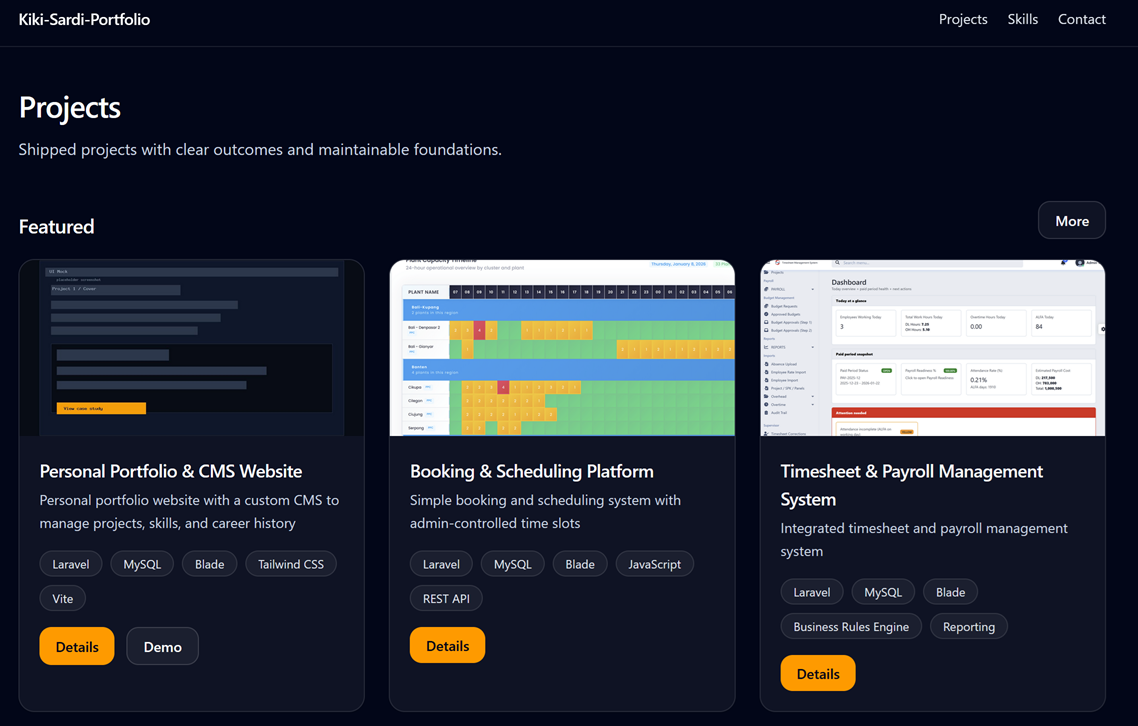The image size is (1138, 726).
Task: Click the More button in Featured section
Action: pyautogui.click(x=1071, y=220)
